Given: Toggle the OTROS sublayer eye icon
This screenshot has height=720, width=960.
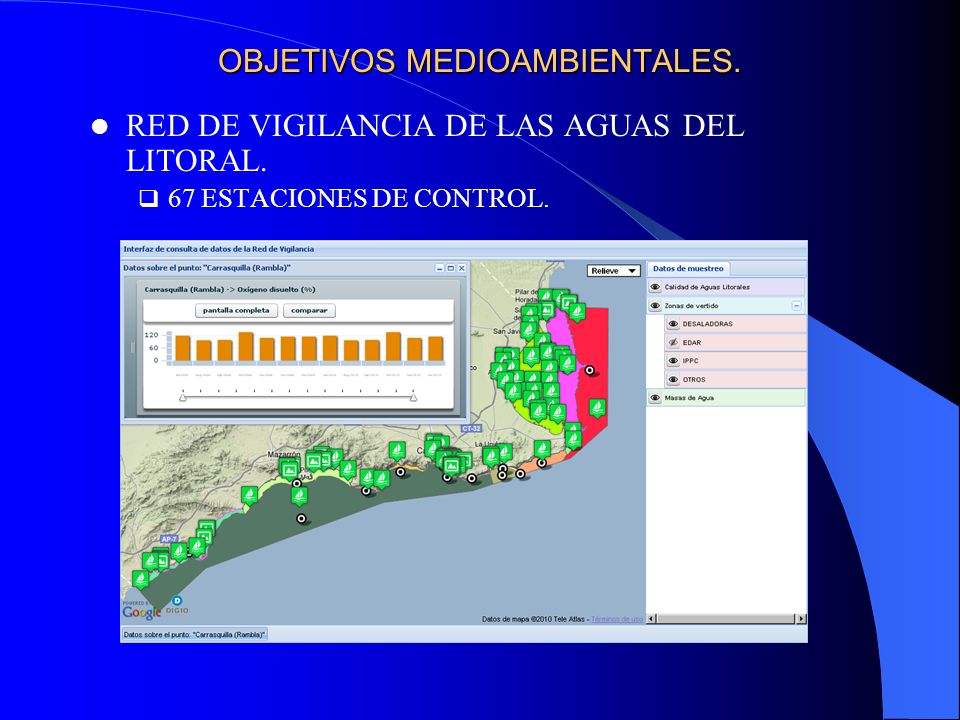Looking at the screenshot, I should [x=673, y=380].
